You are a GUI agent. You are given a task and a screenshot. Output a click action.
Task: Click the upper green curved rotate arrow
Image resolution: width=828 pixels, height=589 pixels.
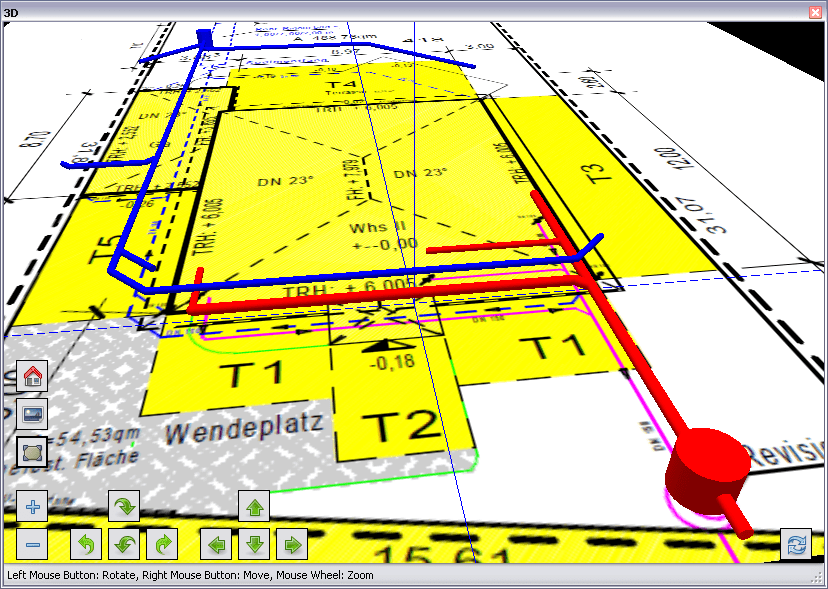[124, 506]
